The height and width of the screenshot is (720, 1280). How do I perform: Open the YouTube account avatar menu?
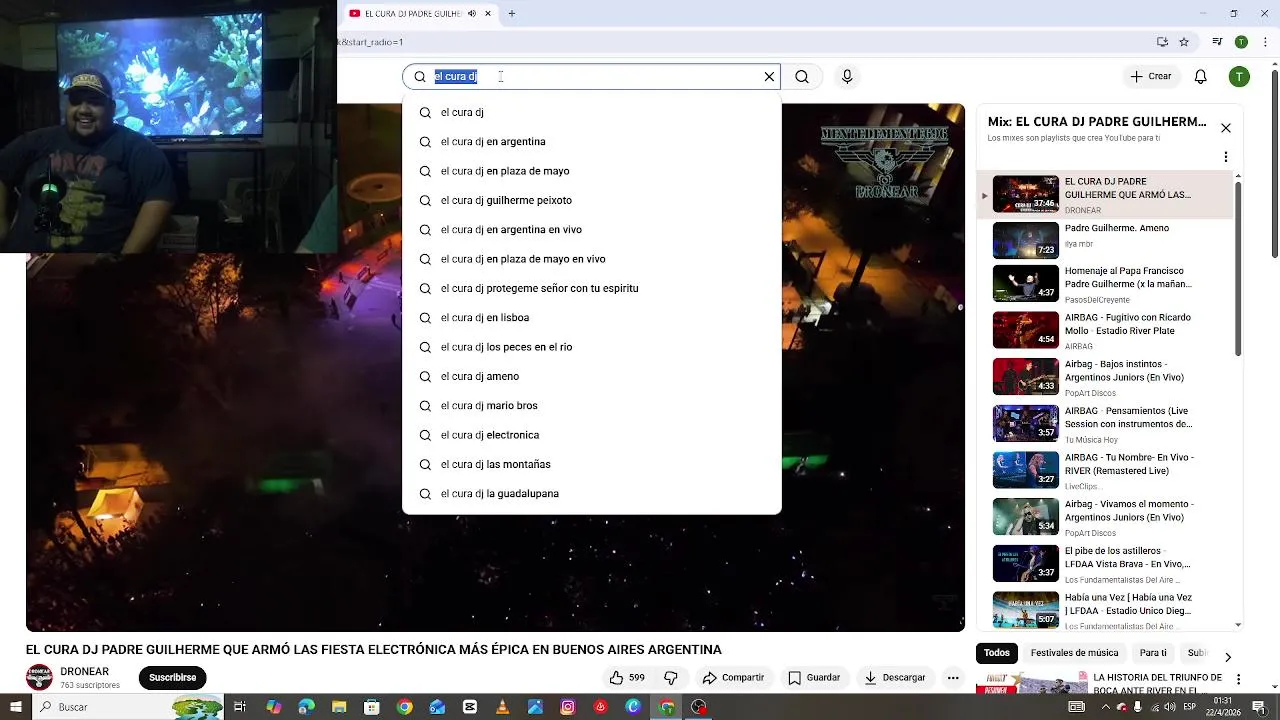1239,77
